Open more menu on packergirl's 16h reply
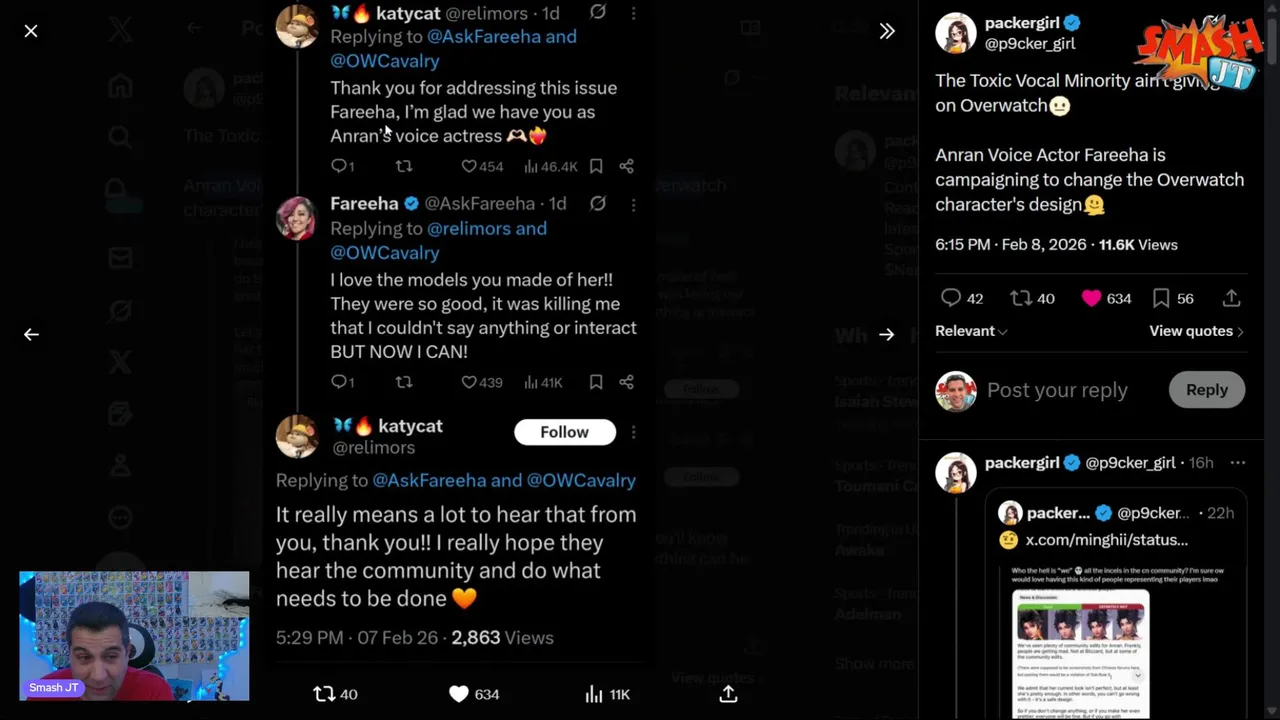Viewport: 1280px width, 720px height. (x=1237, y=463)
